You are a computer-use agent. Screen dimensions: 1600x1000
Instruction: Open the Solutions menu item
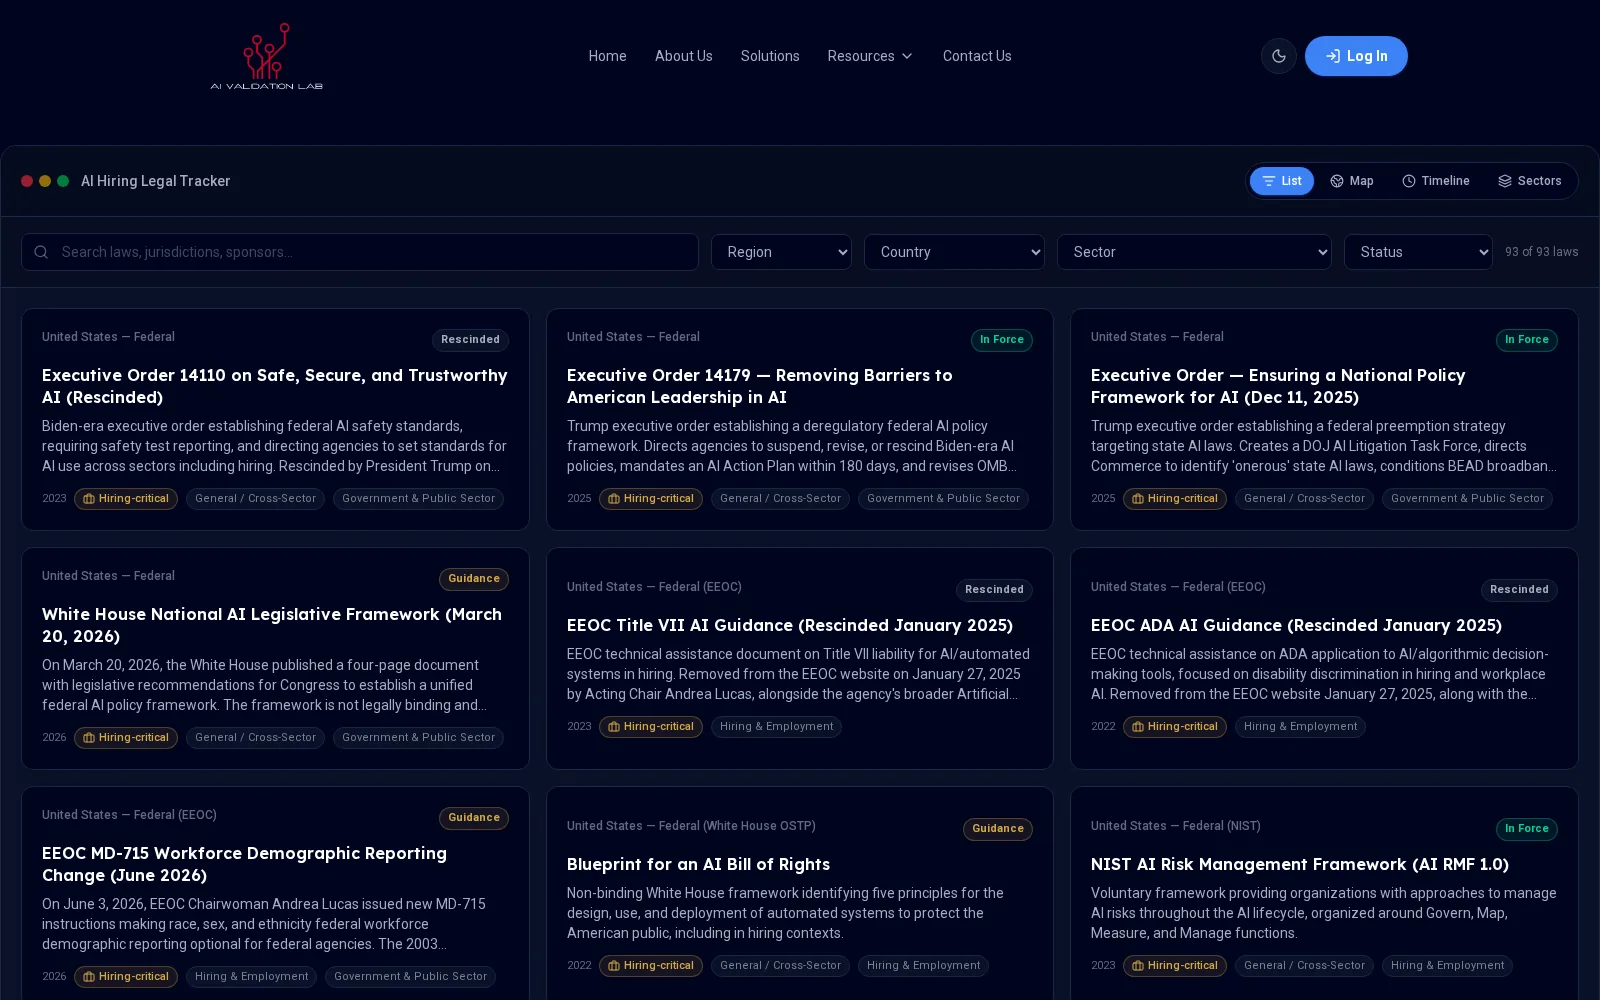[770, 56]
